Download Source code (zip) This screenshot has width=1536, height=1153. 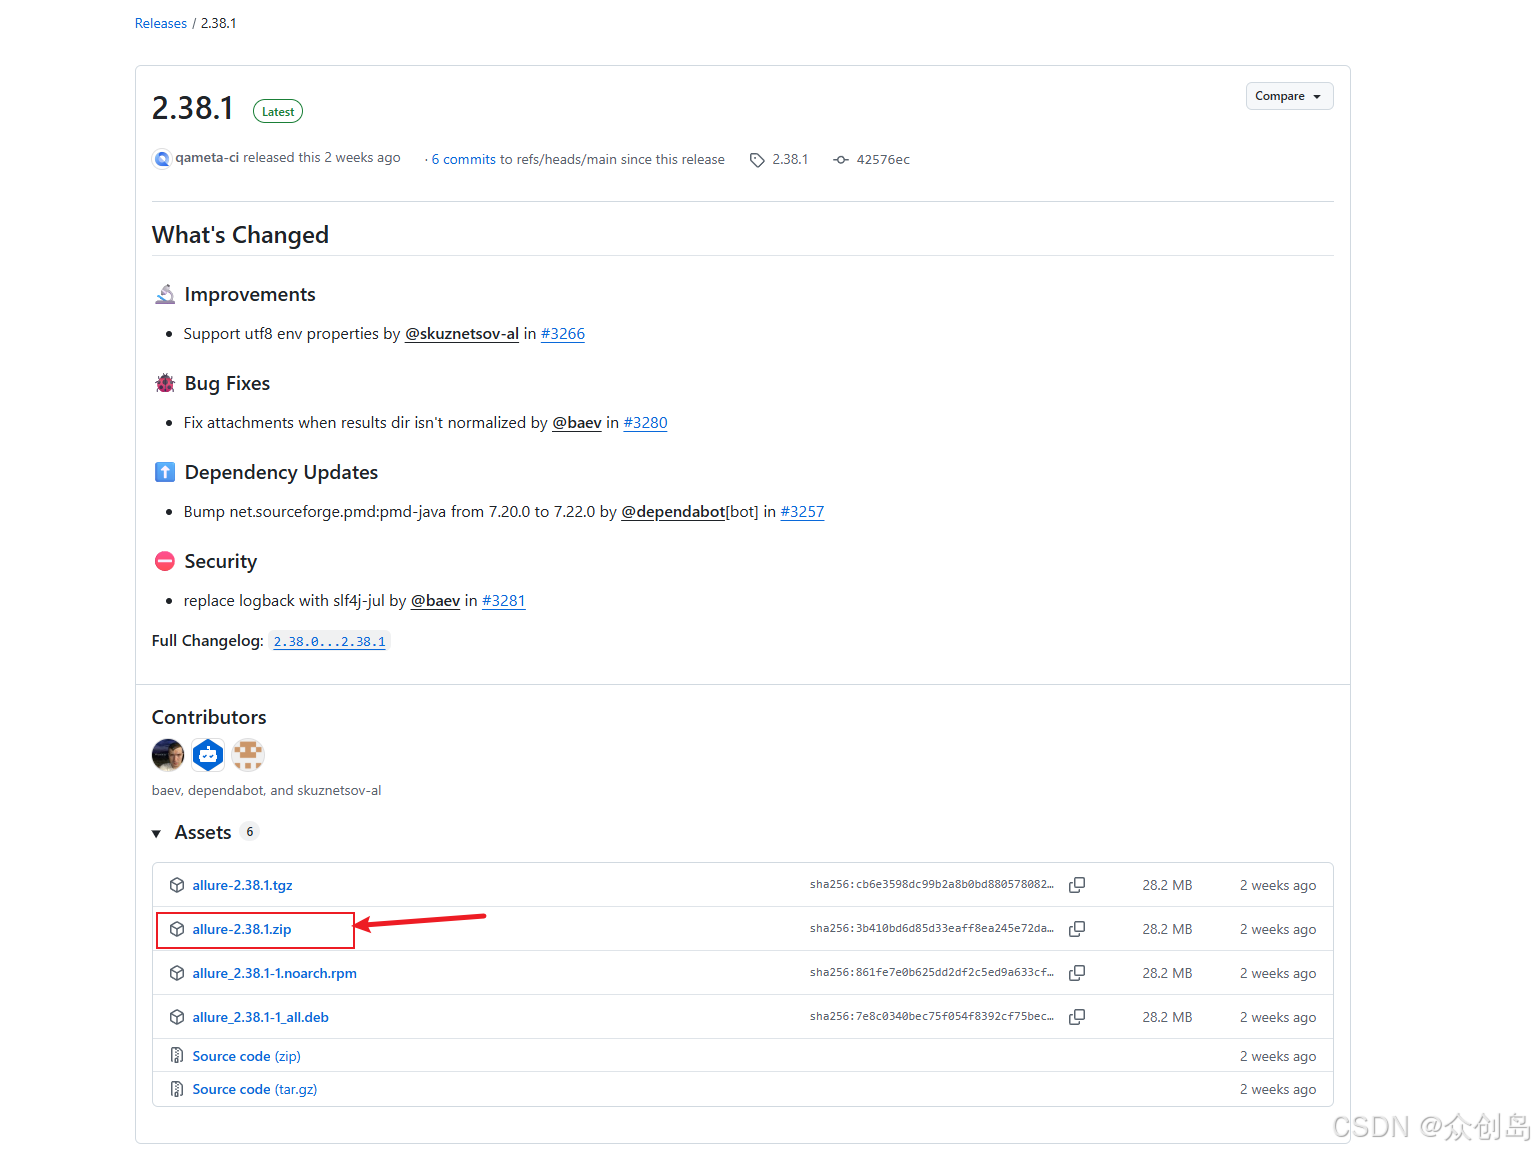click(x=247, y=1056)
